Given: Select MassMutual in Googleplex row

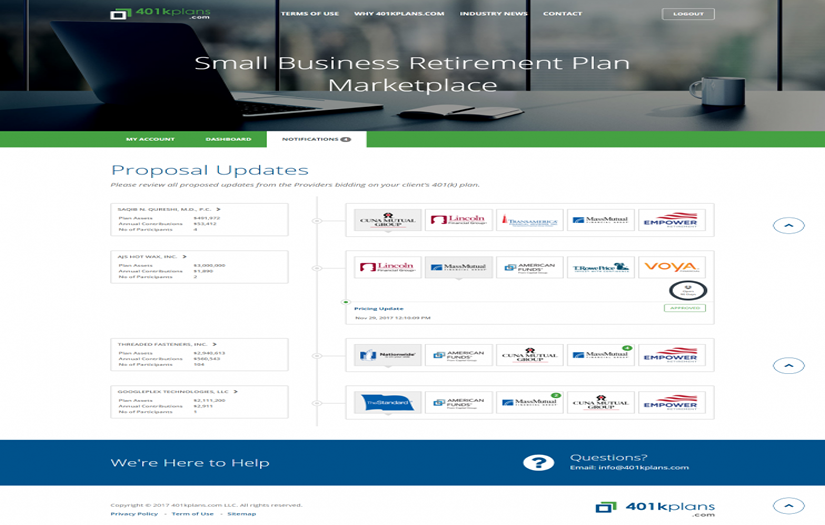Looking at the screenshot, I should (530, 402).
